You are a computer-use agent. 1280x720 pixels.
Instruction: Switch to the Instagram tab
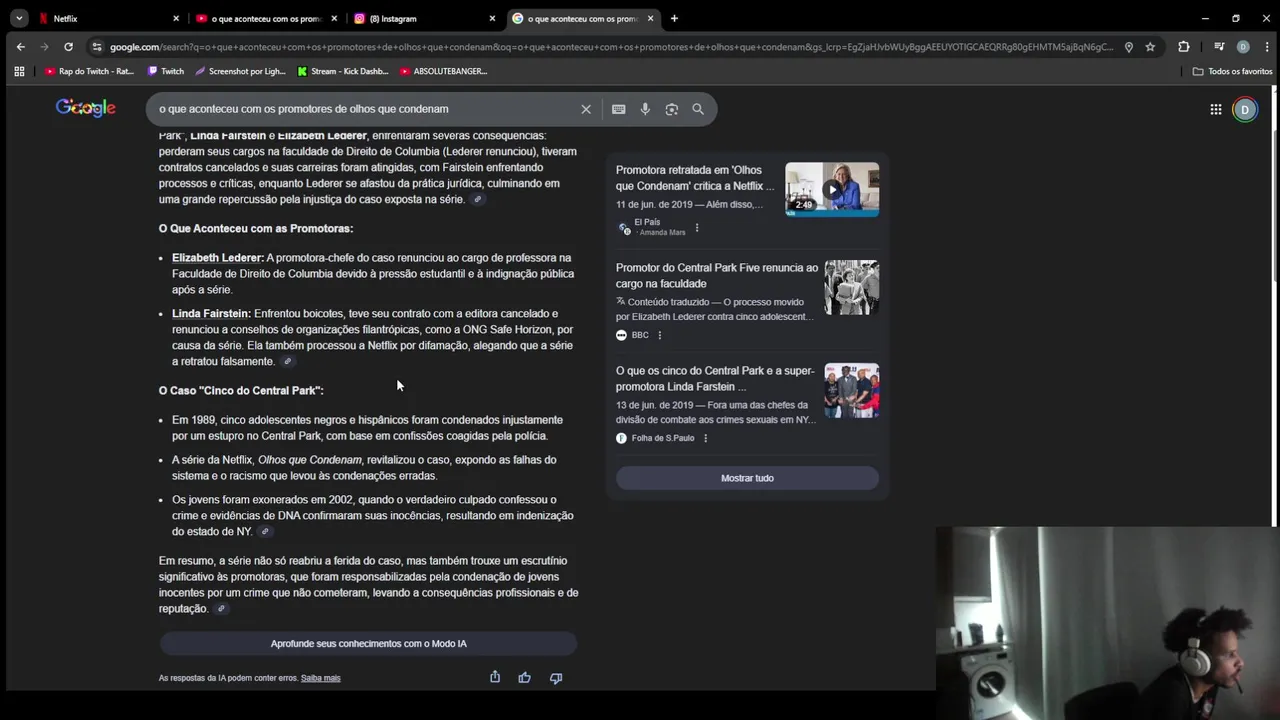[x=424, y=18]
